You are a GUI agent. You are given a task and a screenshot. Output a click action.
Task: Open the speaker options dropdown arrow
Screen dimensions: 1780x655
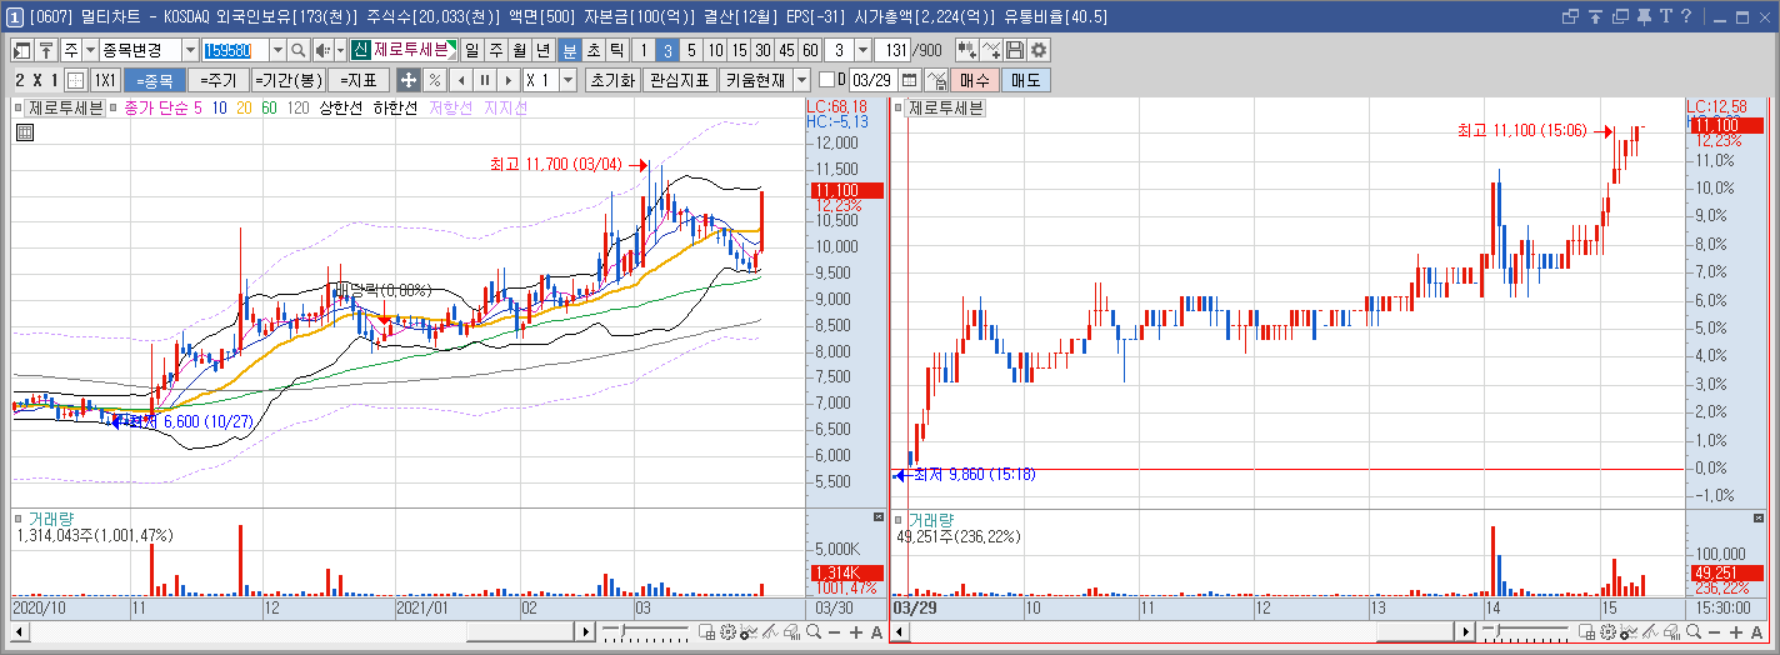click(340, 50)
